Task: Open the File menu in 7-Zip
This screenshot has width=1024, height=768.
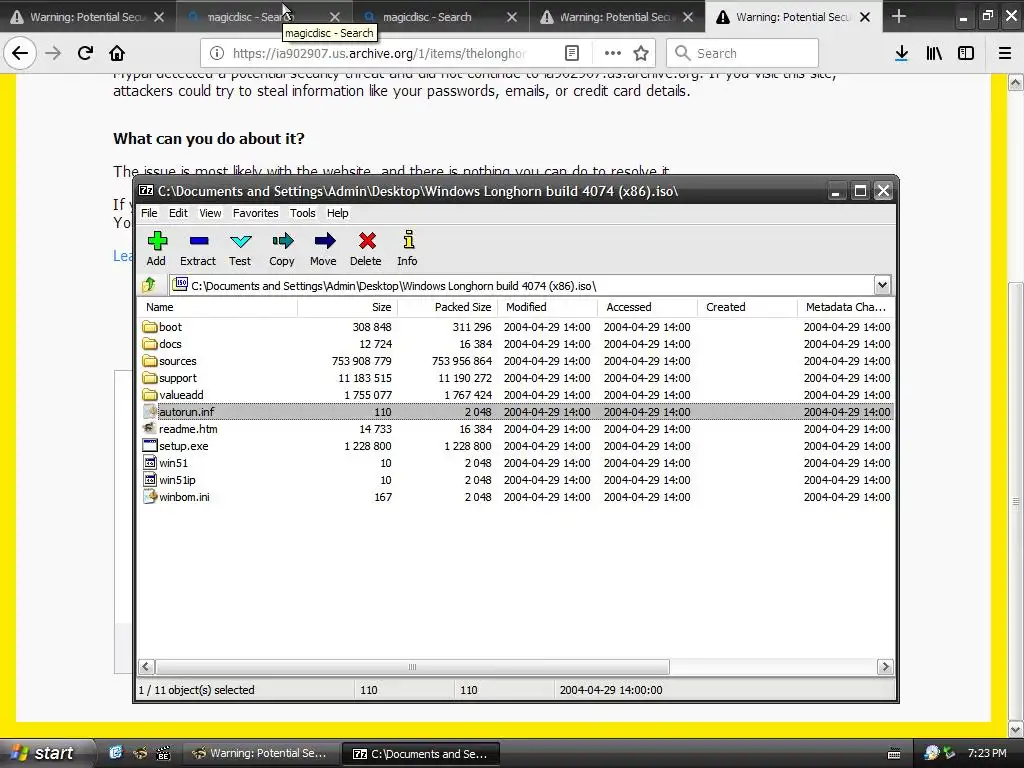Action: tap(149, 213)
